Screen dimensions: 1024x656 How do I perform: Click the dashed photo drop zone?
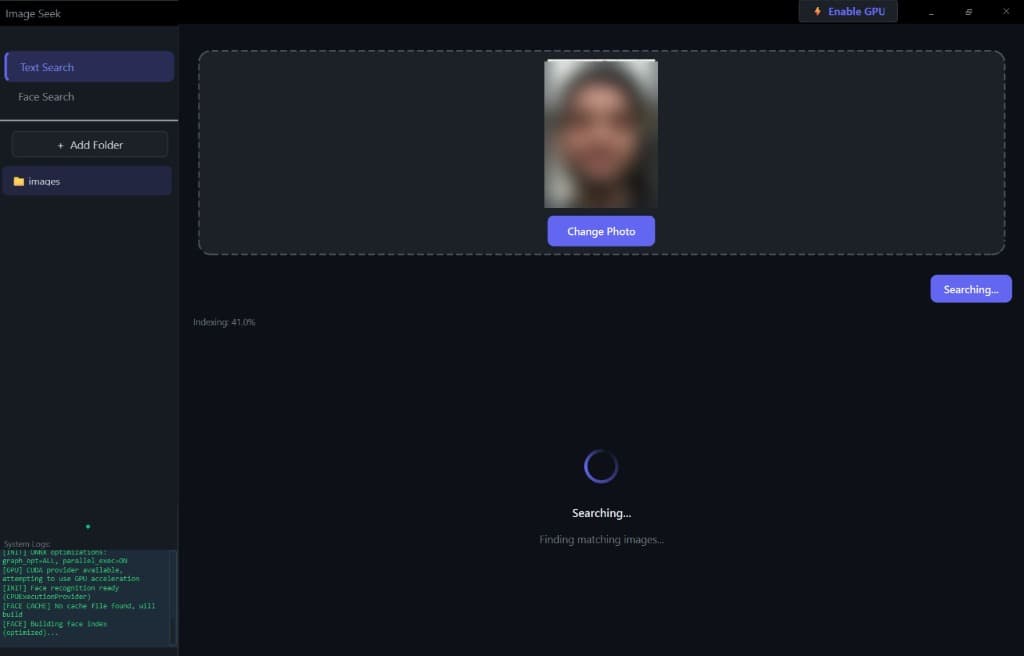point(350,150)
